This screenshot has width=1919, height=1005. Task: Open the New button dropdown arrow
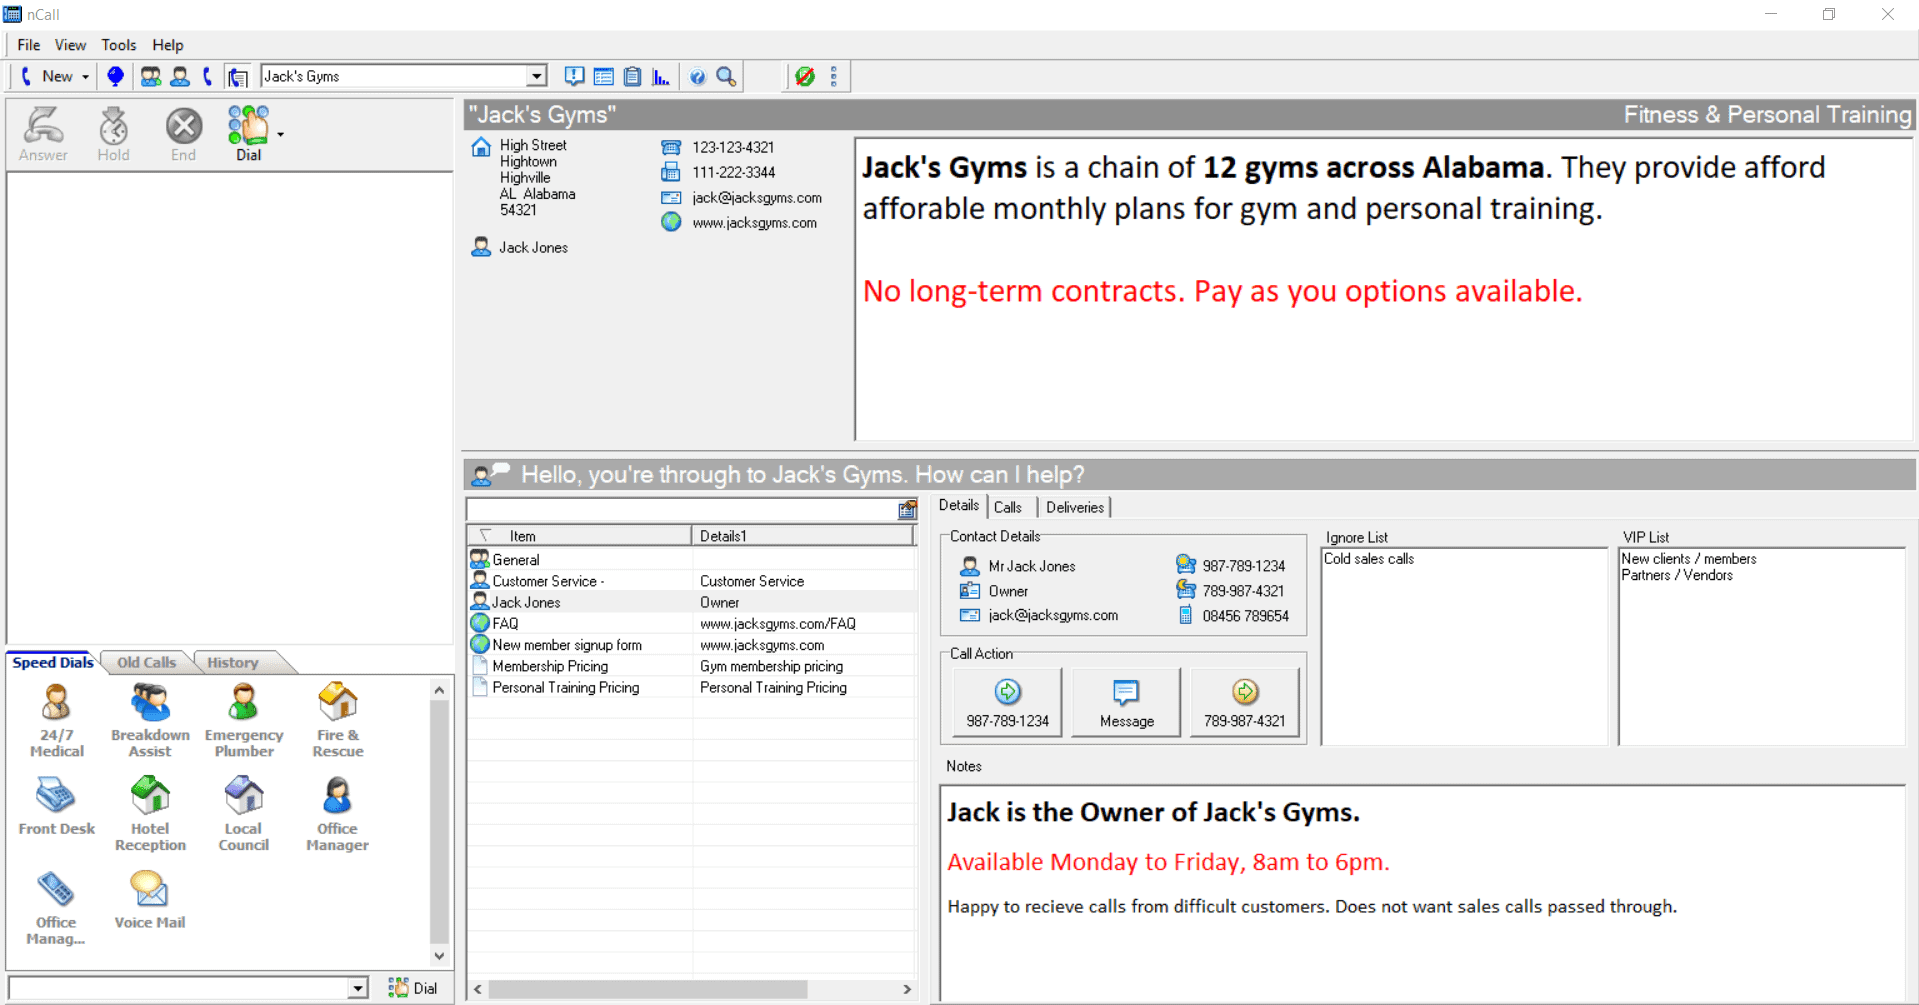(86, 77)
